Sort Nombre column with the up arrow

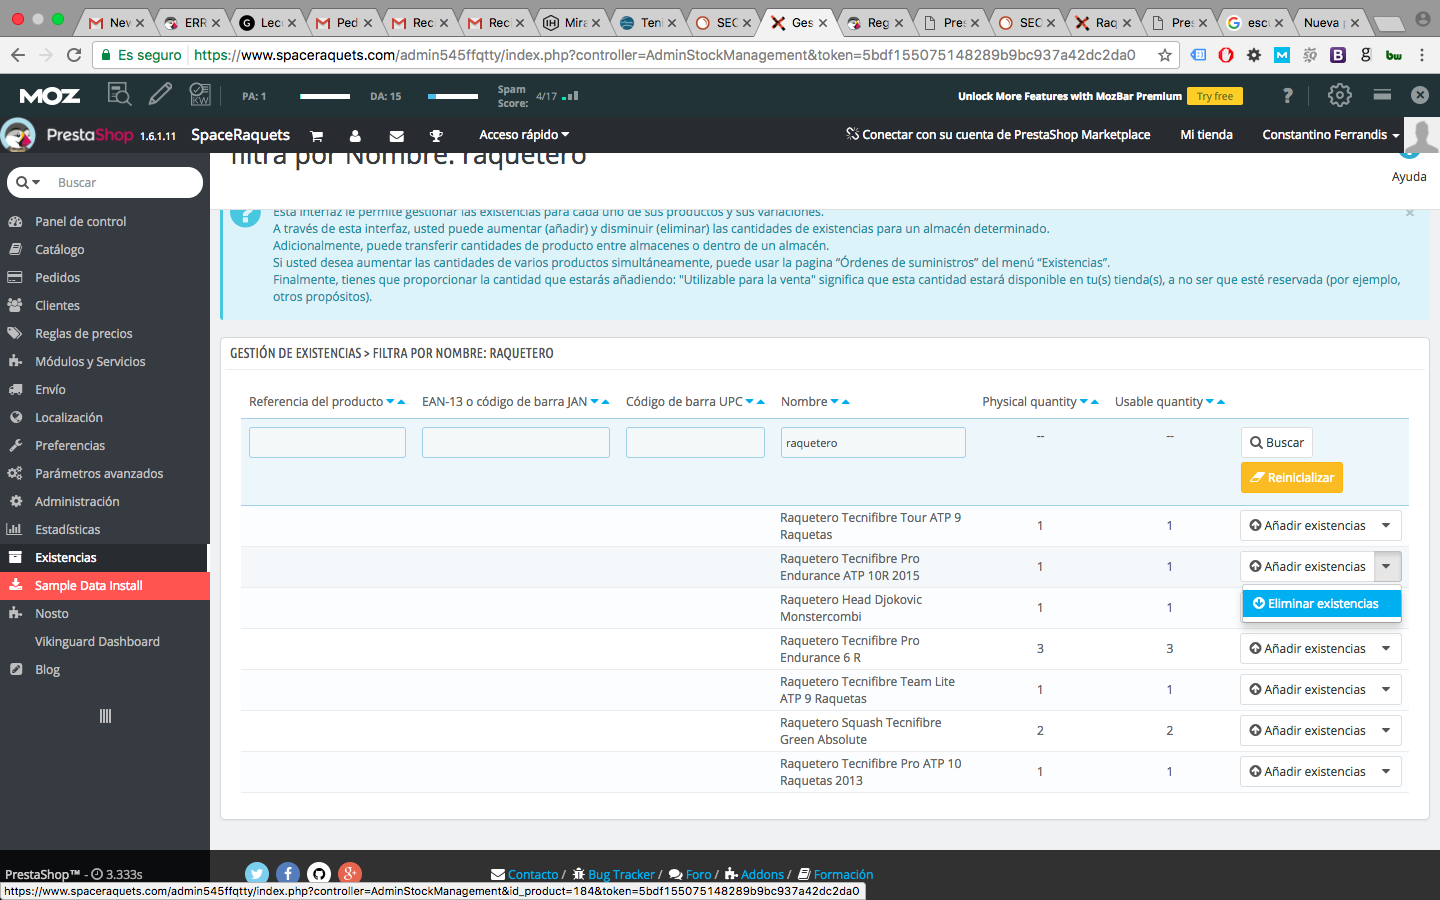pyautogui.click(x=846, y=402)
